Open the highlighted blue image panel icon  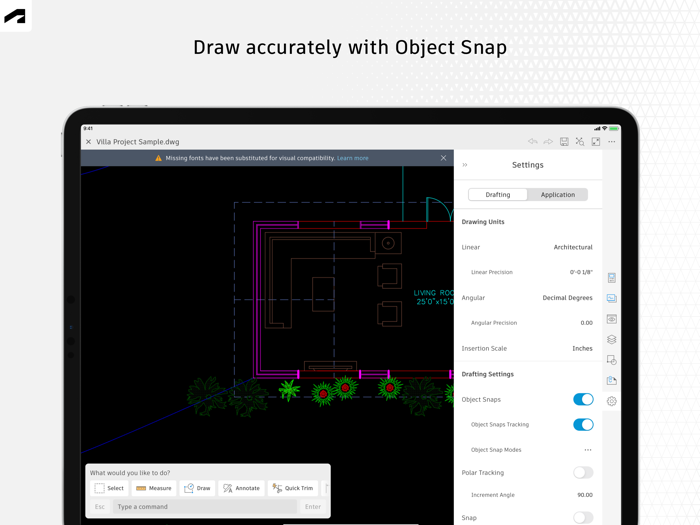612,298
